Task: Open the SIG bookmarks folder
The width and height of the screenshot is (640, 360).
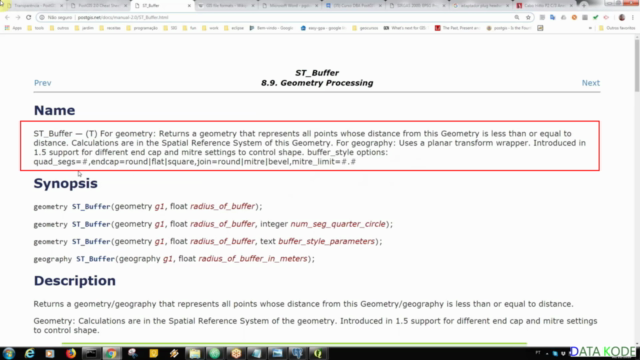Action: [x=170, y=28]
